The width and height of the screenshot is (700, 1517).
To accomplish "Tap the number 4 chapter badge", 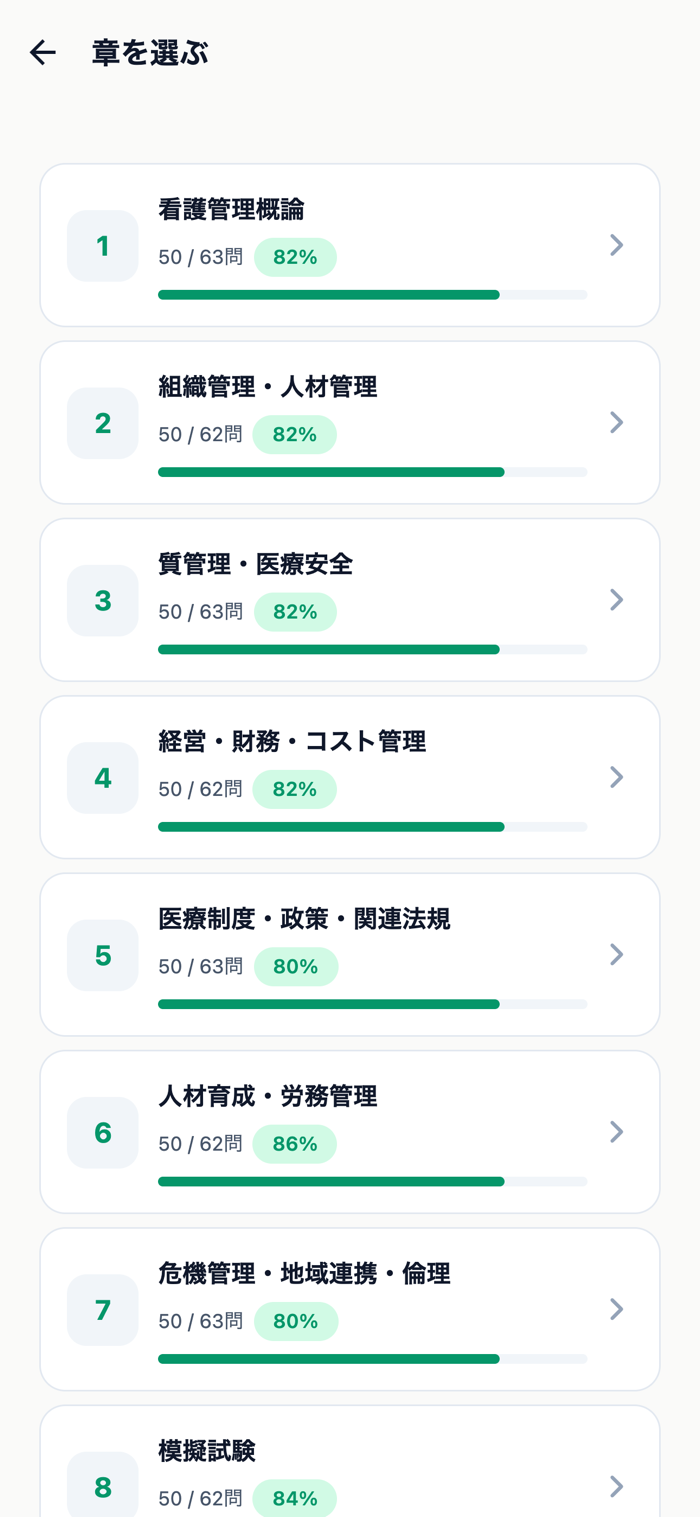I will 103,778.
